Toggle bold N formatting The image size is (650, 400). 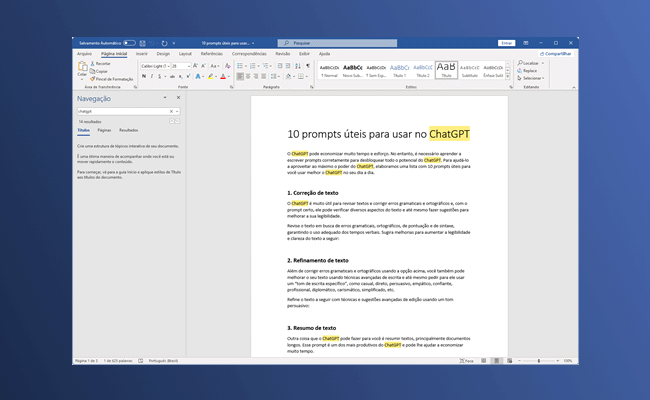(144, 76)
